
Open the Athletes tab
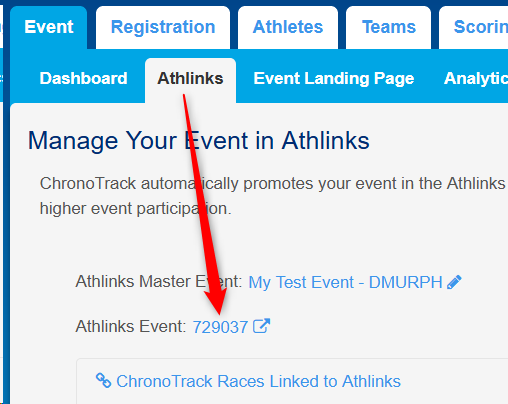coord(288,27)
